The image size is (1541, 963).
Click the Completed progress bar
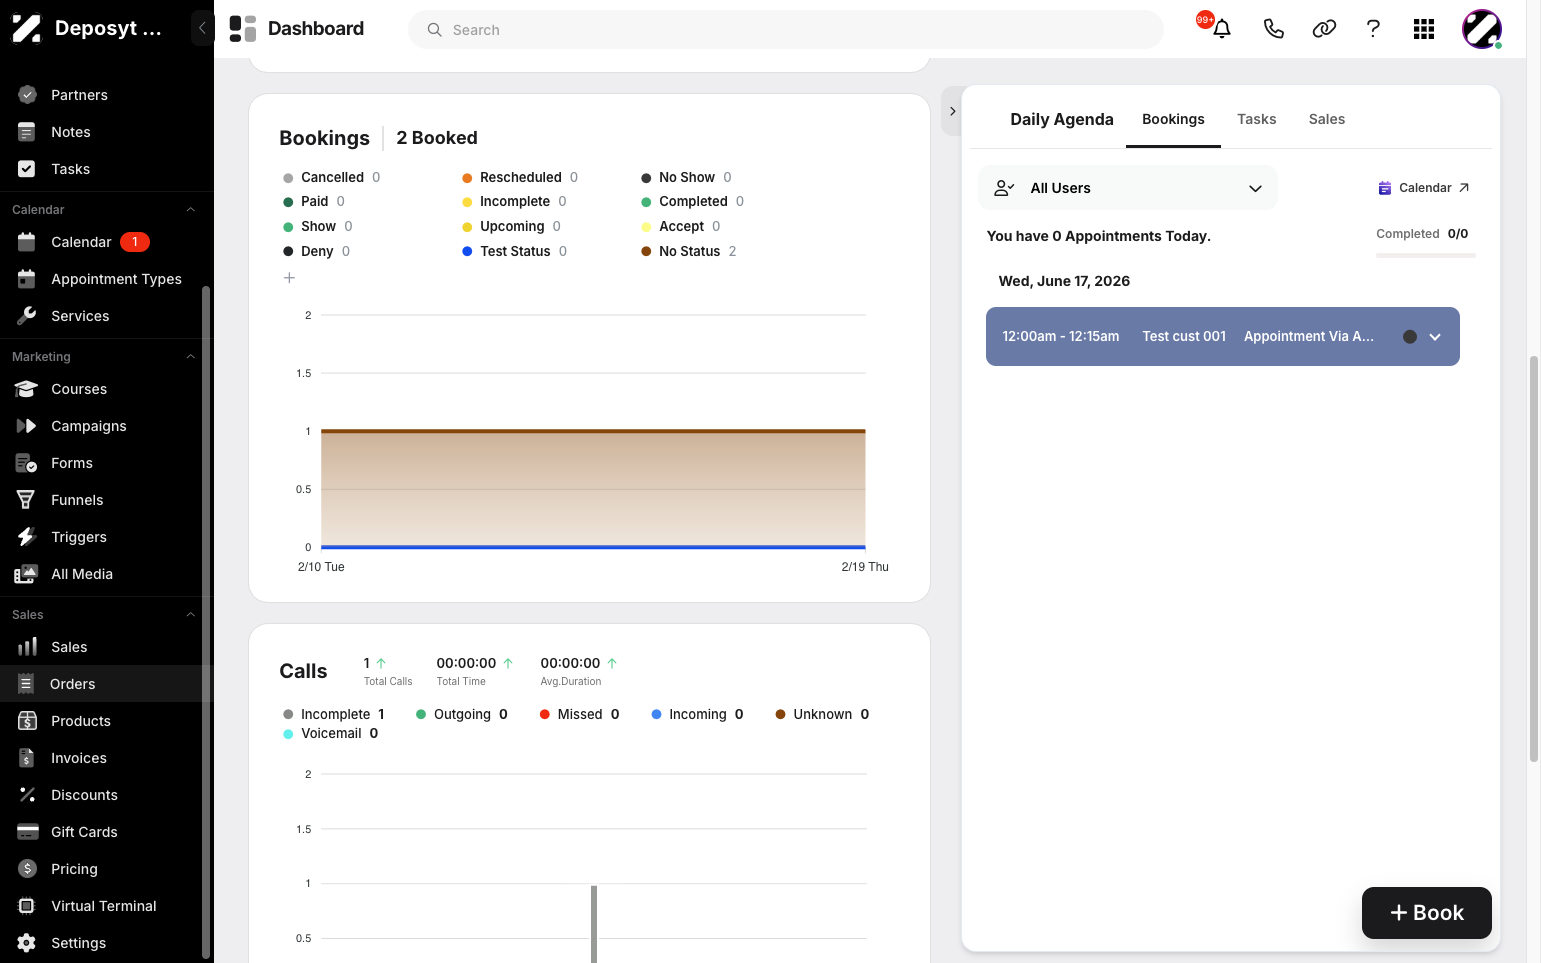[1426, 256]
